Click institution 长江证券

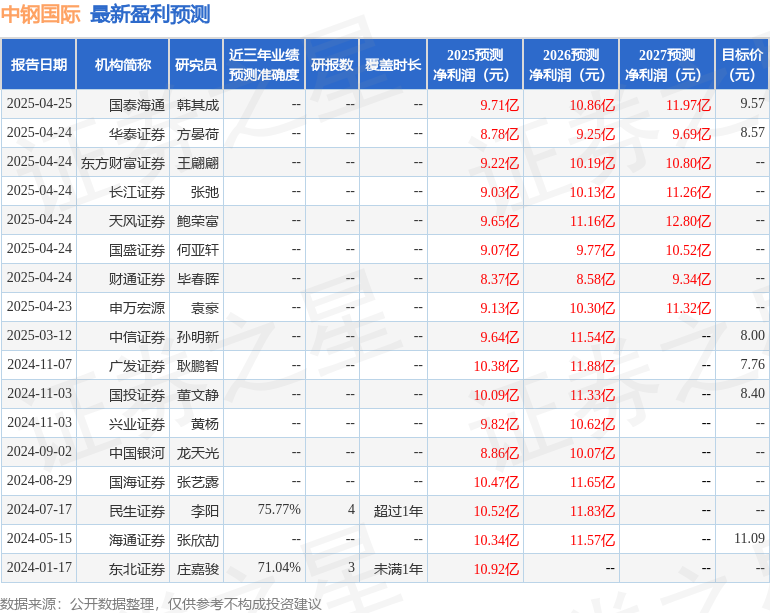137,192
